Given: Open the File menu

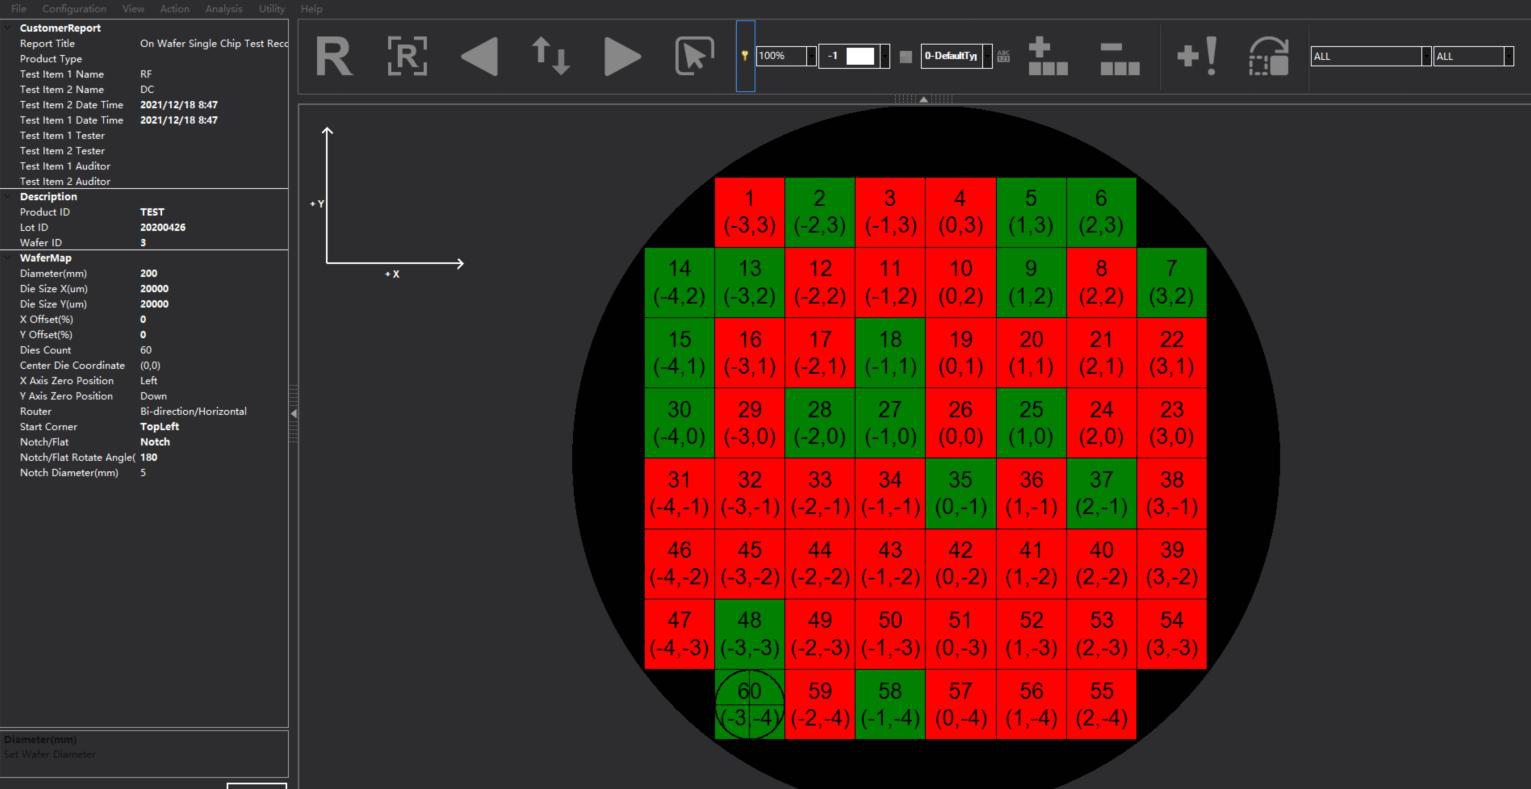Looking at the screenshot, I should pos(18,9).
